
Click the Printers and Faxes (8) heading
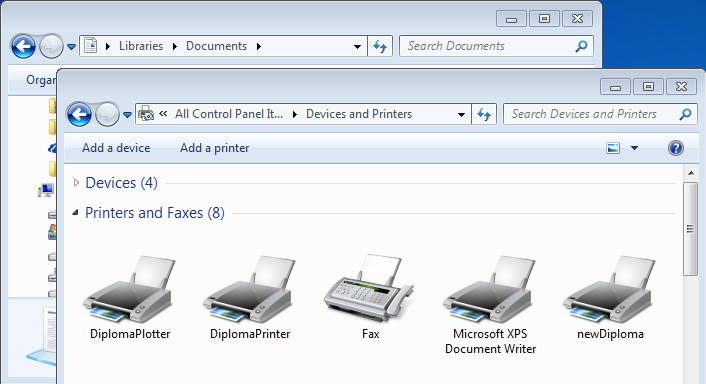point(155,212)
